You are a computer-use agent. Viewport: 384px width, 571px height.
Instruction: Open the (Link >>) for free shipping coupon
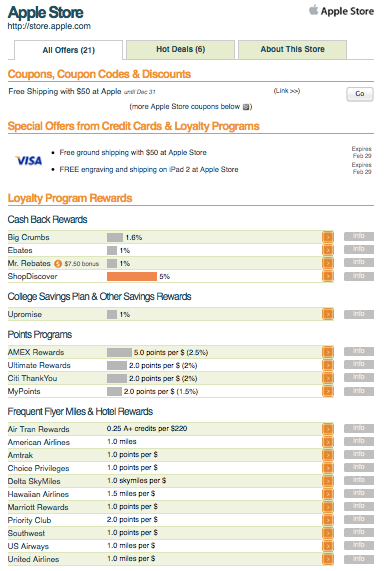point(287,91)
